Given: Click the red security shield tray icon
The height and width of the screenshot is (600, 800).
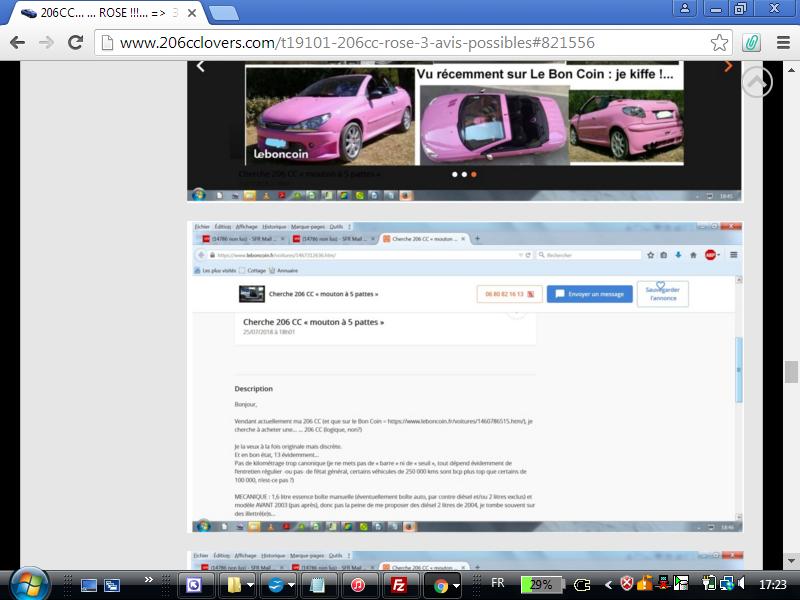Looking at the screenshot, I should [627, 583].
